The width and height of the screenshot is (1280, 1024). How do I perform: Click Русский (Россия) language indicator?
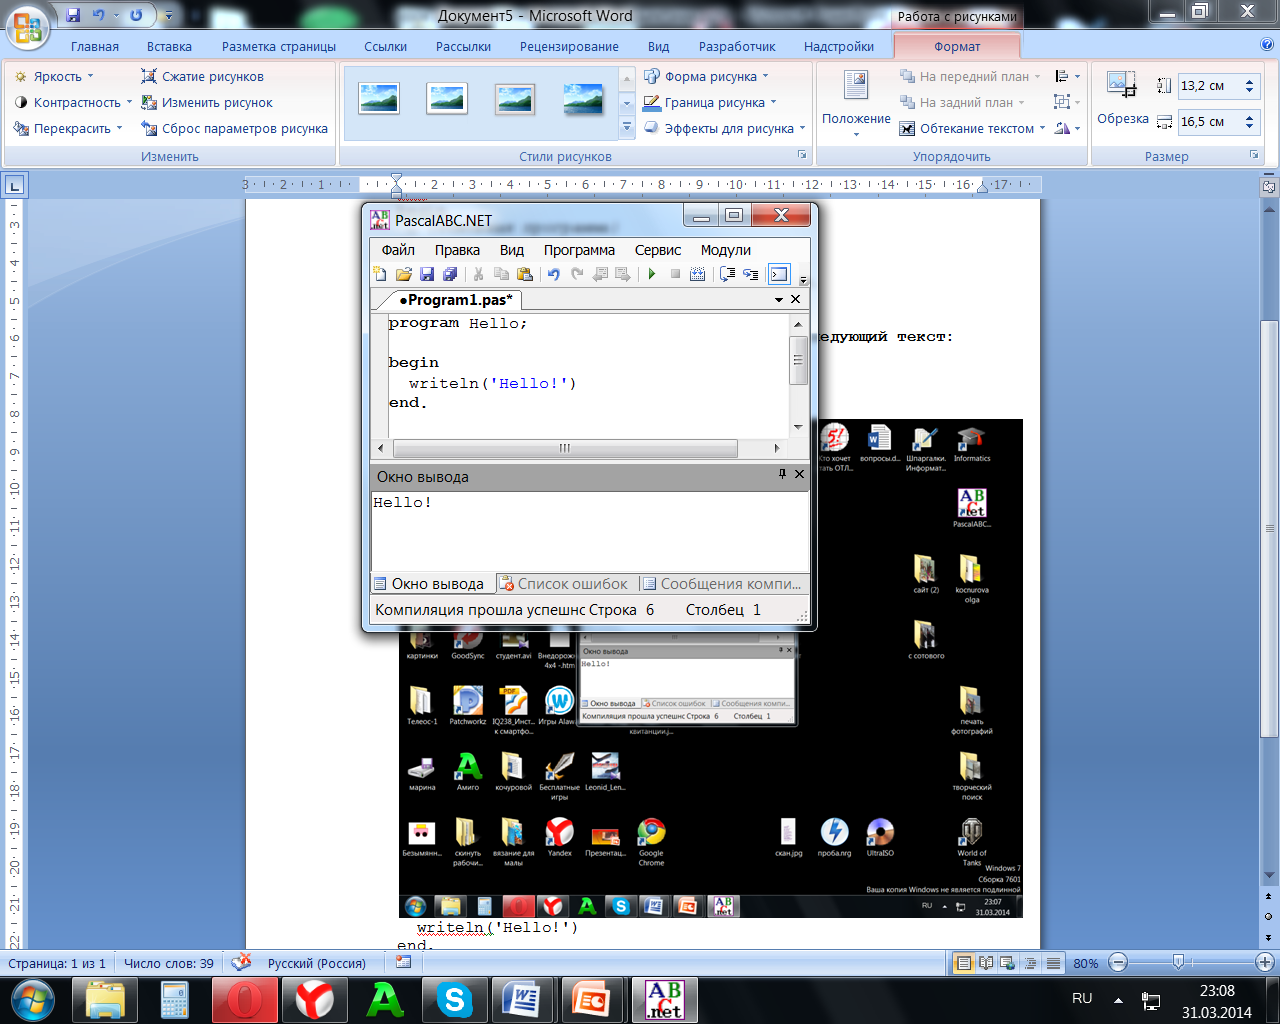316,964
